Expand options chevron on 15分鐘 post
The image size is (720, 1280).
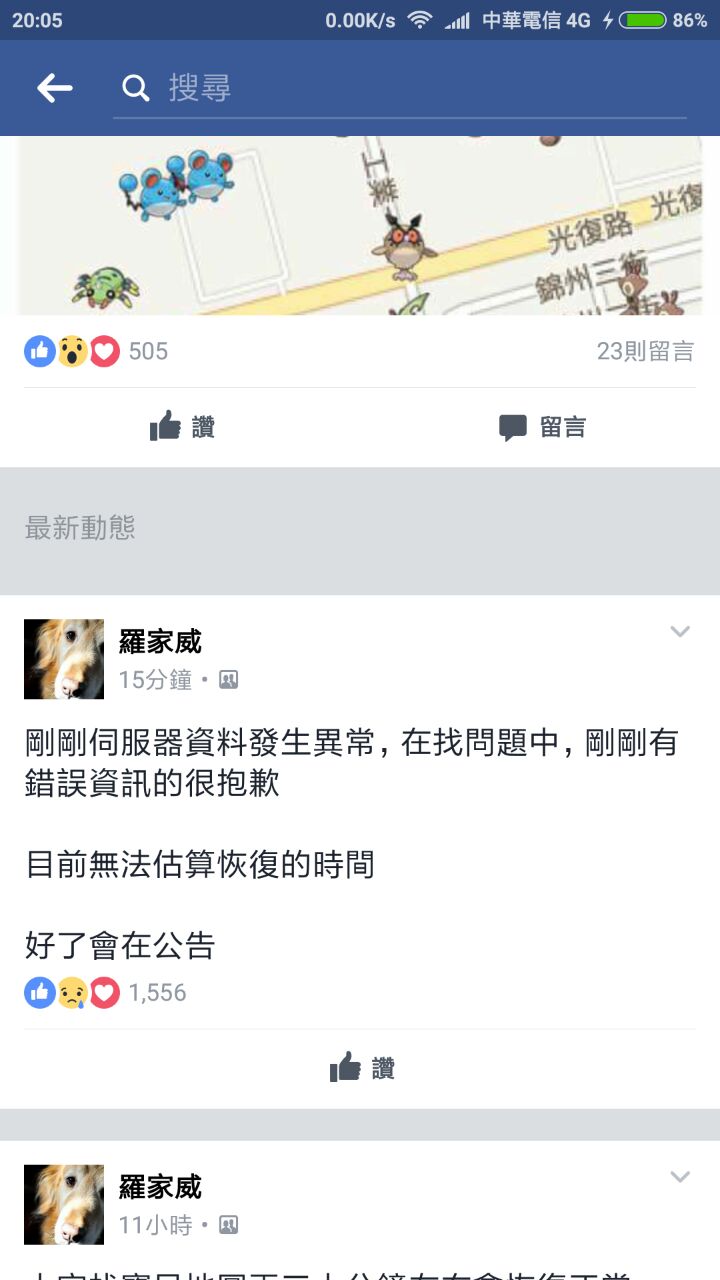680,632
